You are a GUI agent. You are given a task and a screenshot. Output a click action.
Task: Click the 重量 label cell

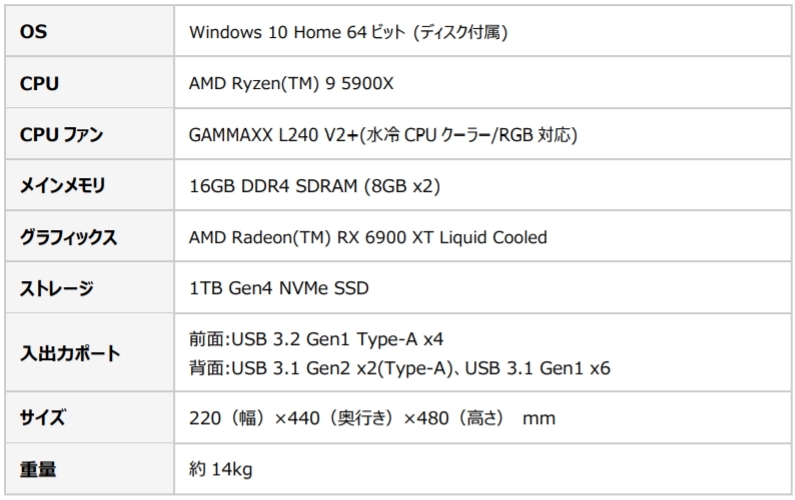click(x=38, y=467)
